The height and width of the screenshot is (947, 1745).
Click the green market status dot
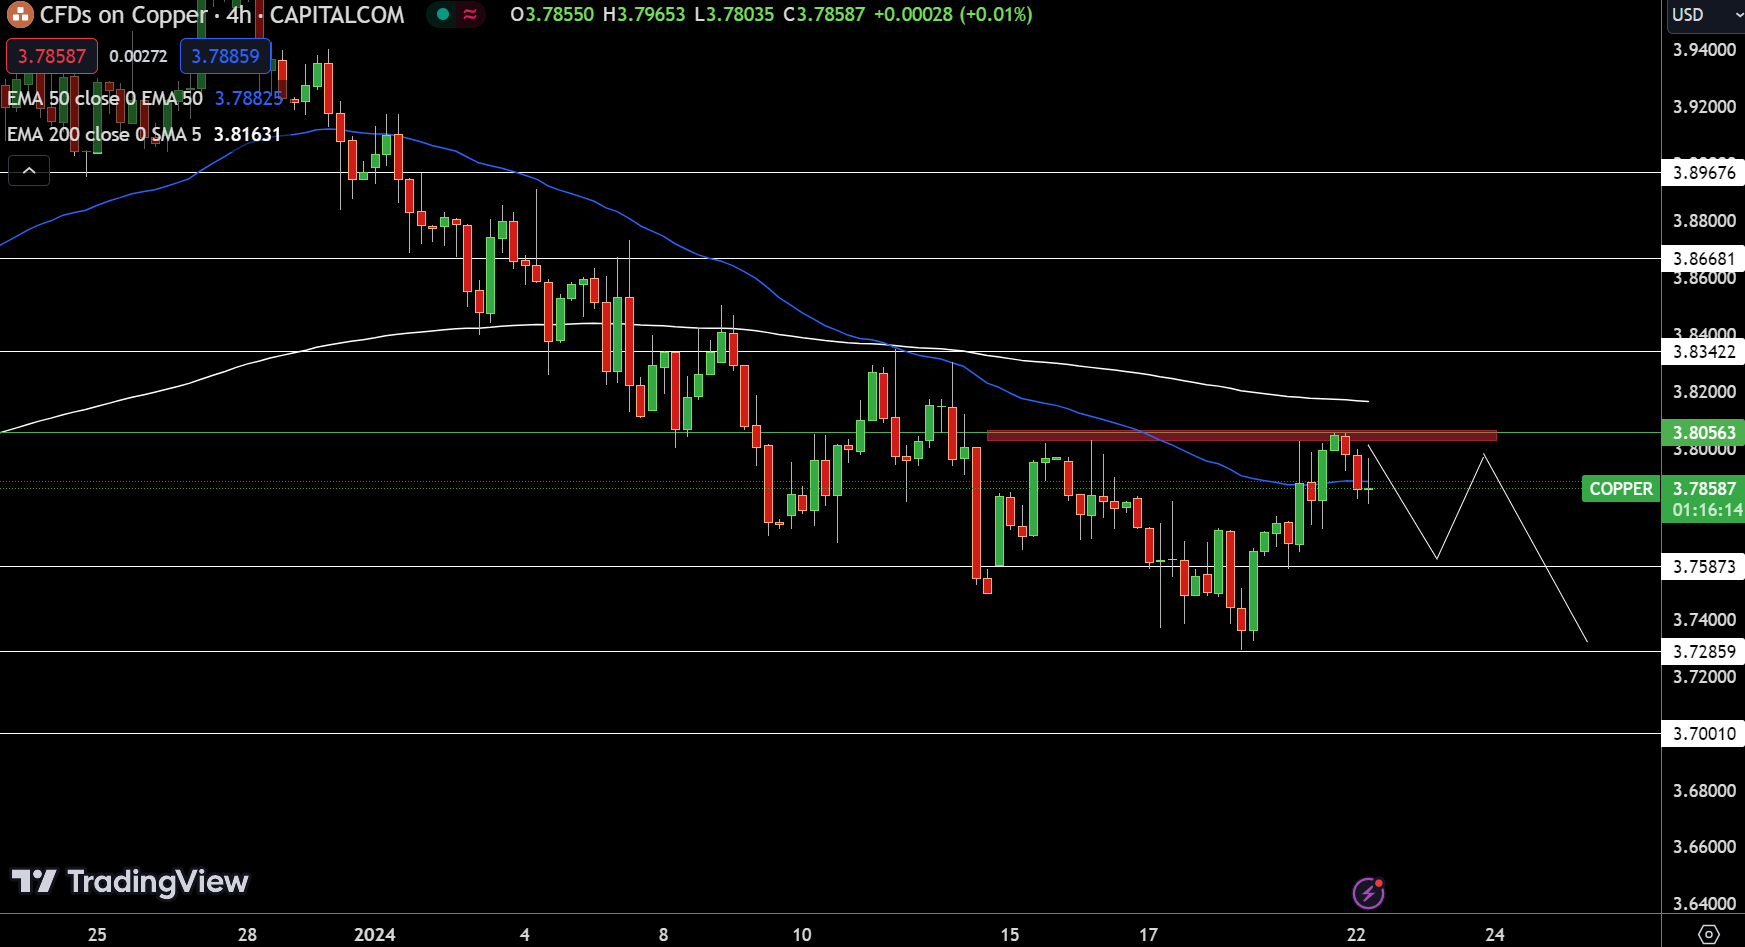coord(443,15)
